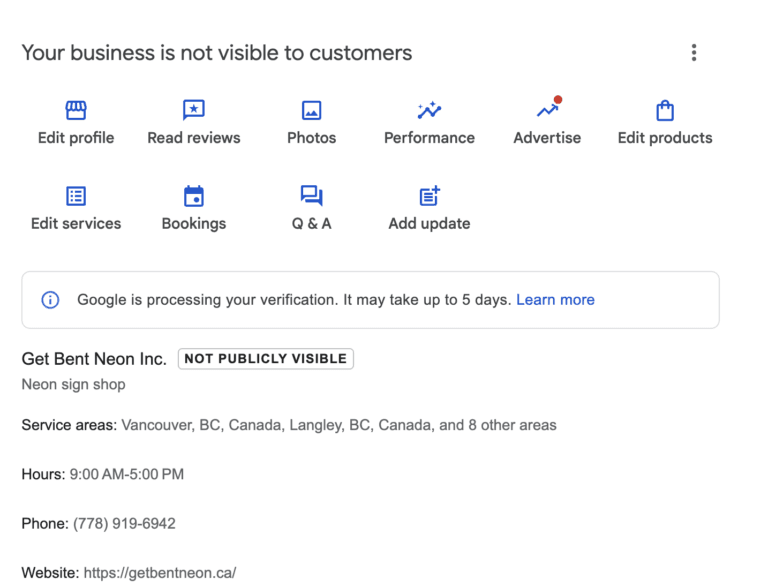The width and height of the screenshot is (768, 587).
Task: Open the Photos icon
Action: [311, 110]
